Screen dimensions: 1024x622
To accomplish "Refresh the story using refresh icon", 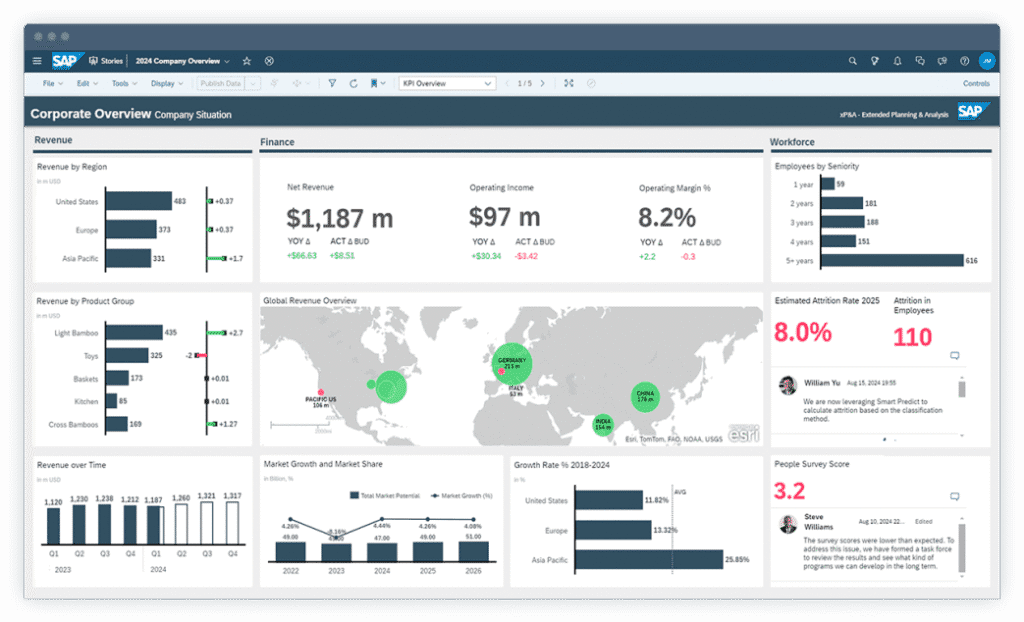I will 353,84.
